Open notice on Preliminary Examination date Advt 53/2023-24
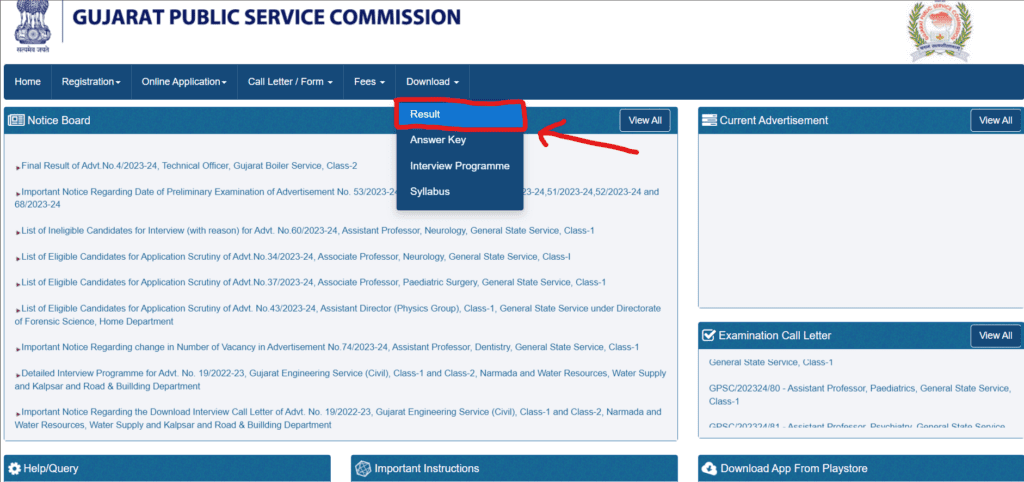This screenshot has width=1024, height=482. [337, 198]
